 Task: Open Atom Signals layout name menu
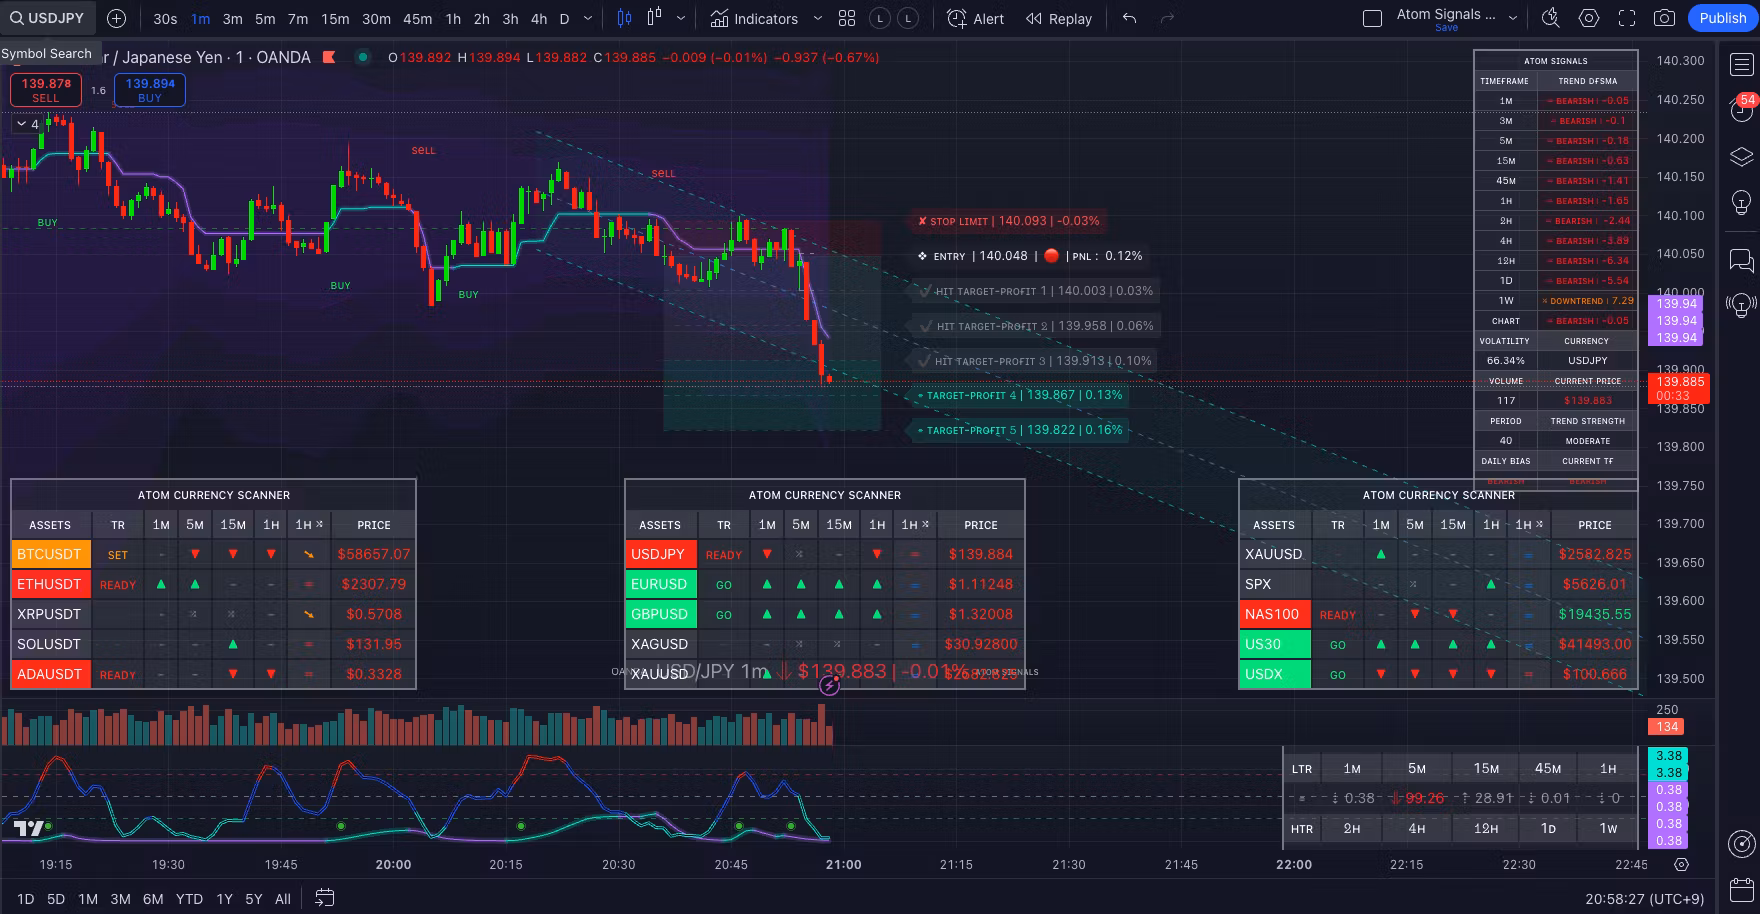pyautogui.click(x=1446, y=18)
